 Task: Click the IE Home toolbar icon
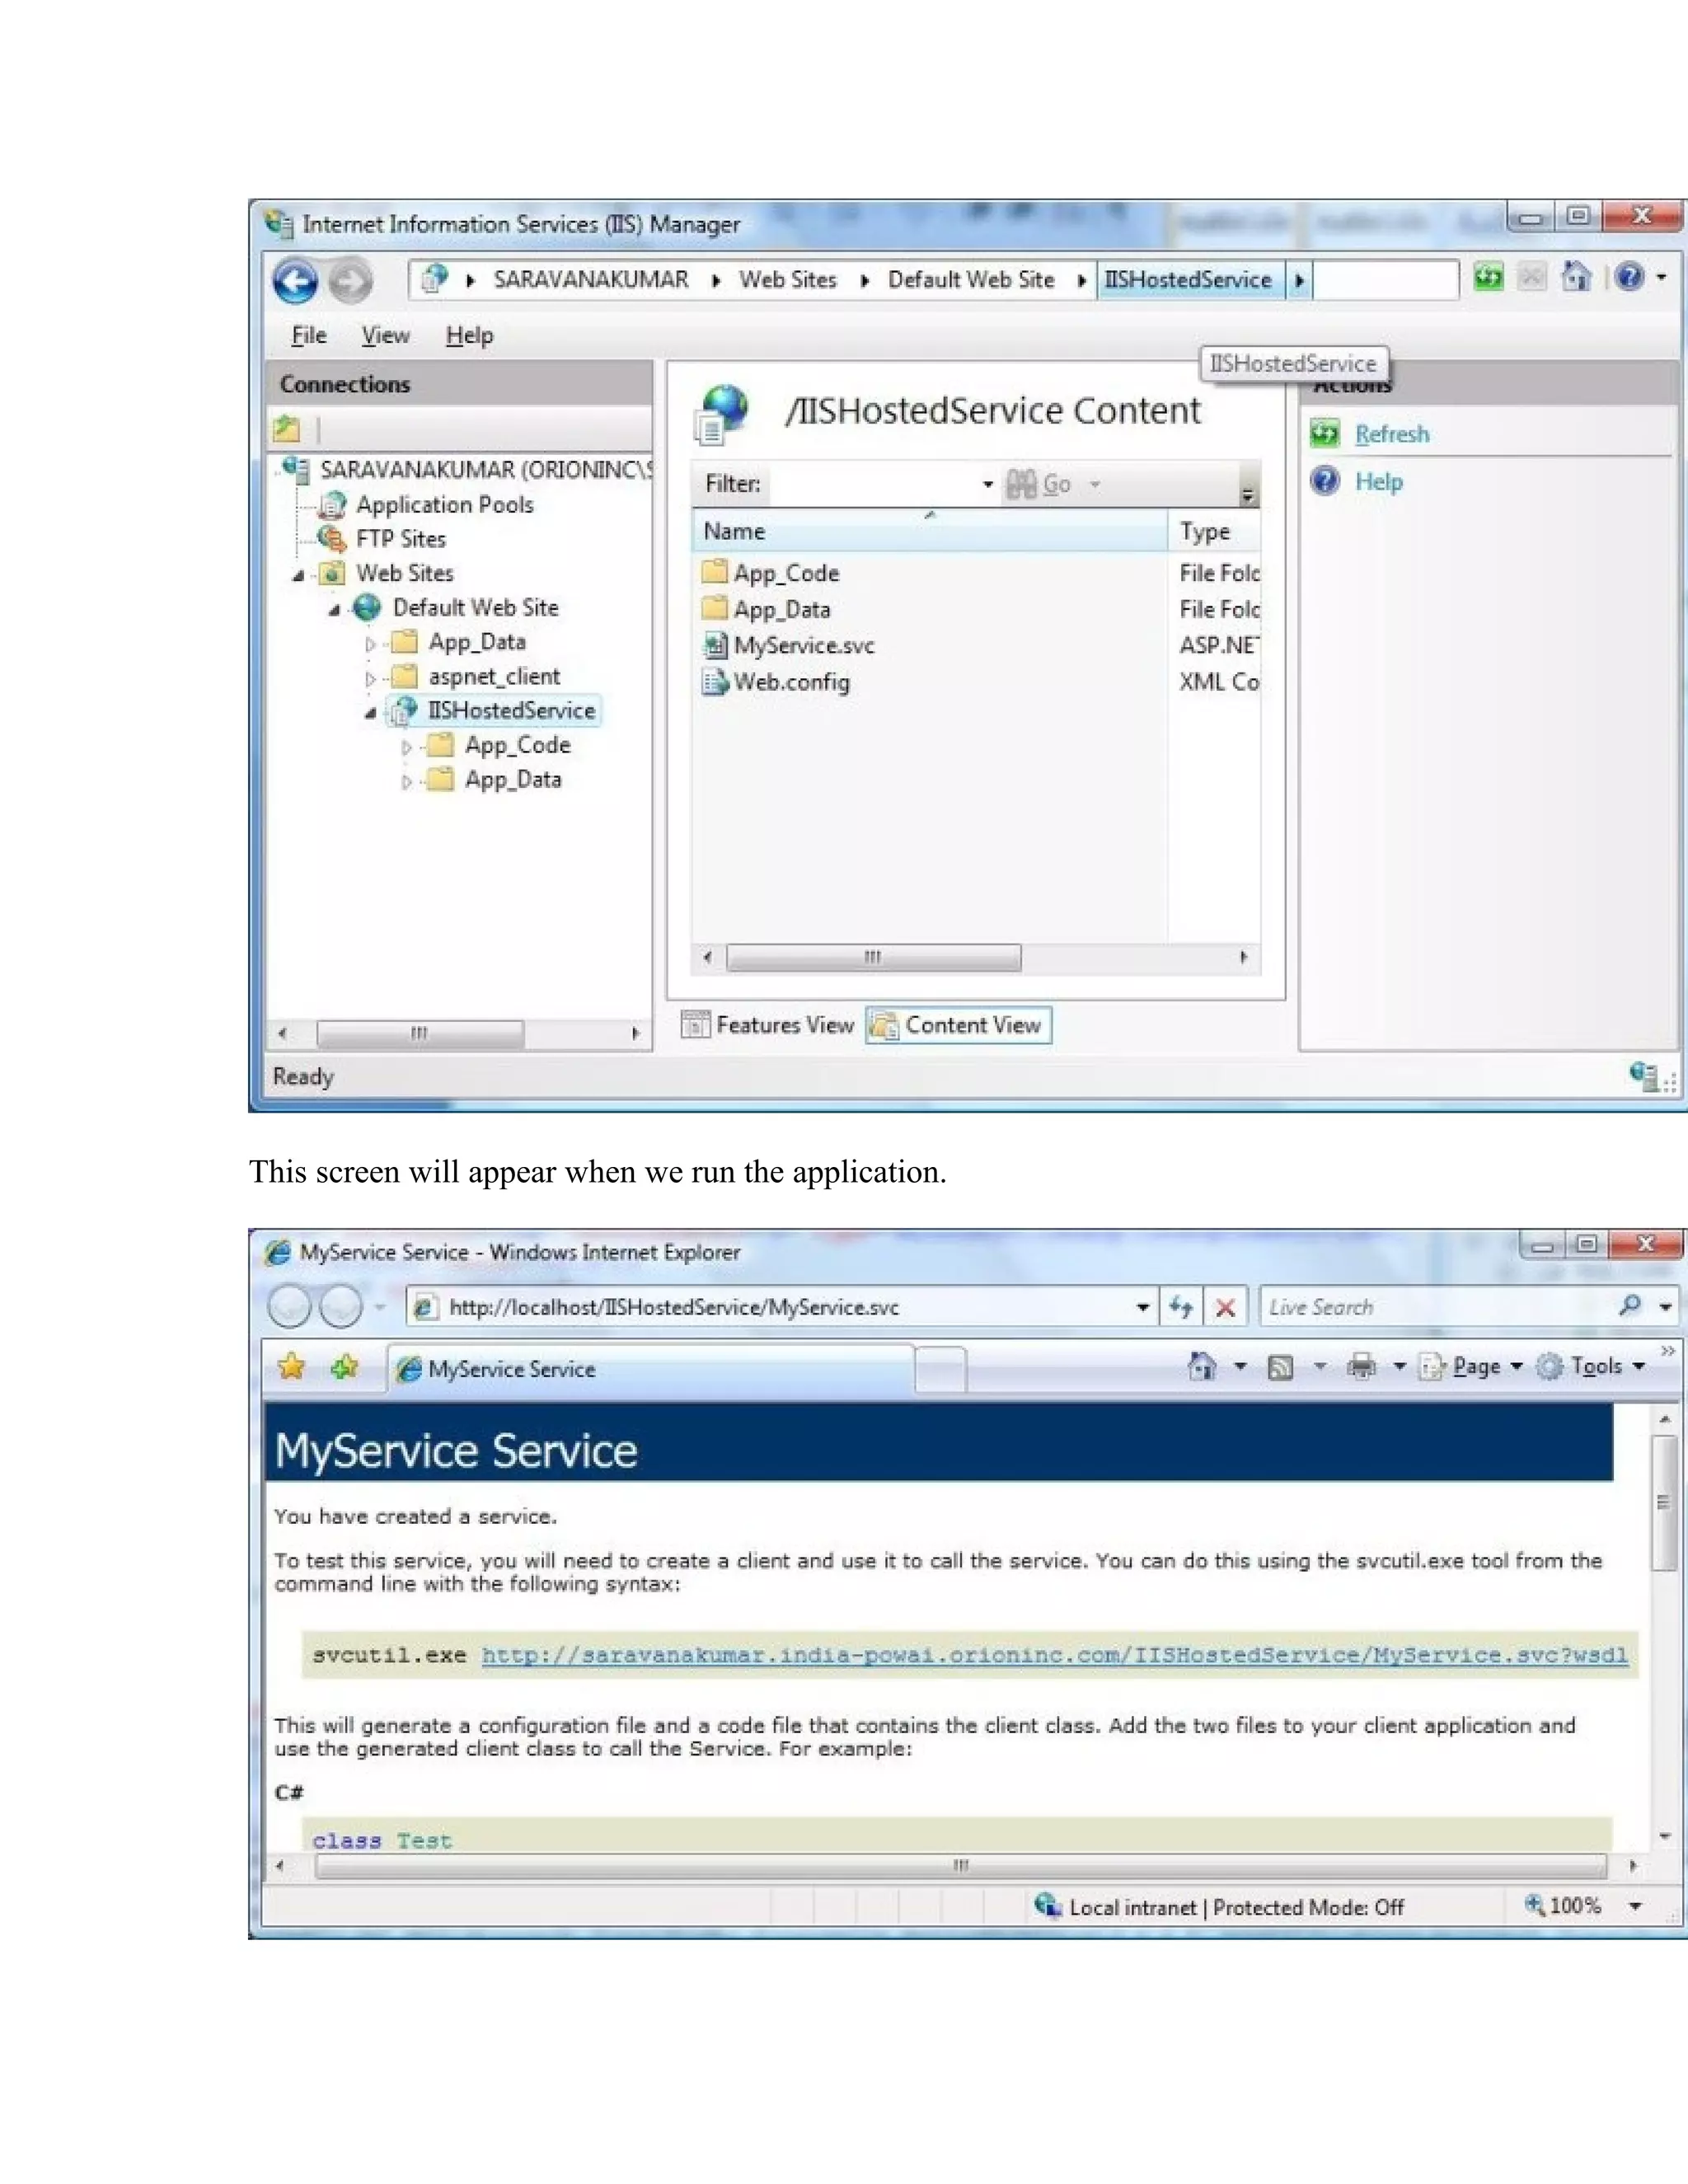click(x=1202, y=1366)
